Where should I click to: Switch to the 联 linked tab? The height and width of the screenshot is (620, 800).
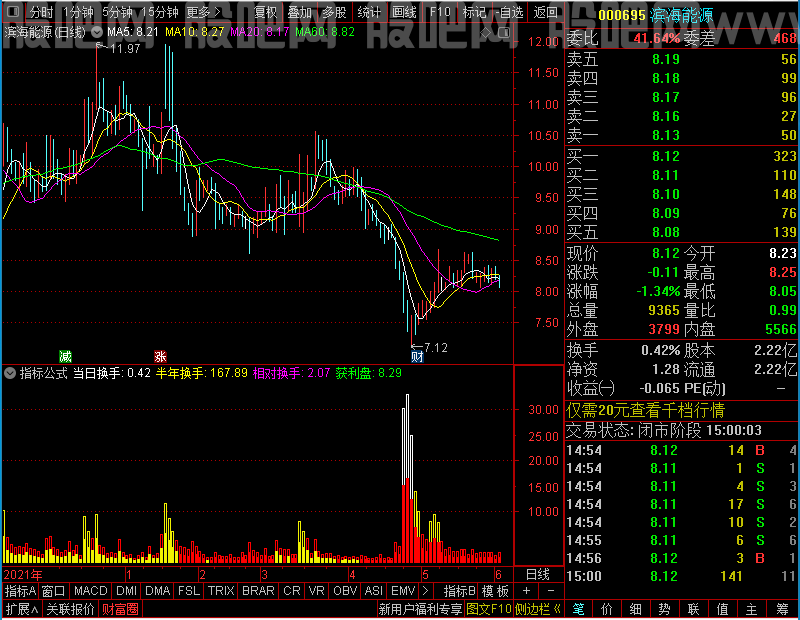point(693,609)
